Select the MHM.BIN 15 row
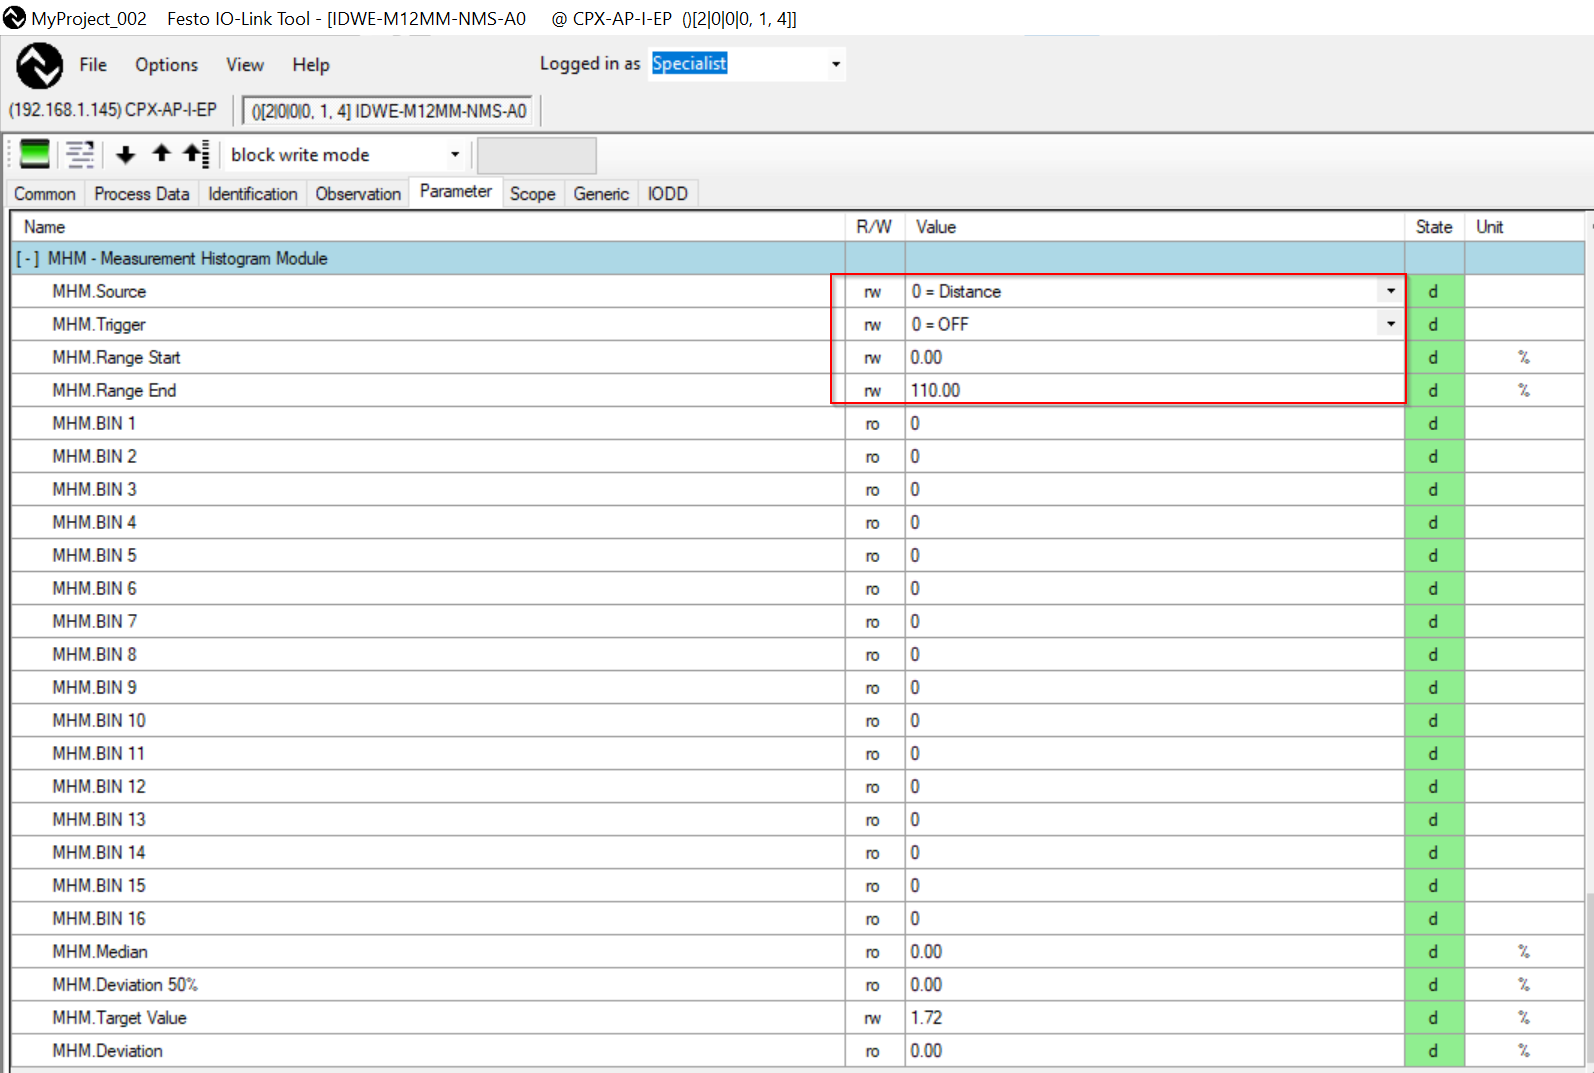This screenshot has height=1073, width=1594. click(797, 885)
